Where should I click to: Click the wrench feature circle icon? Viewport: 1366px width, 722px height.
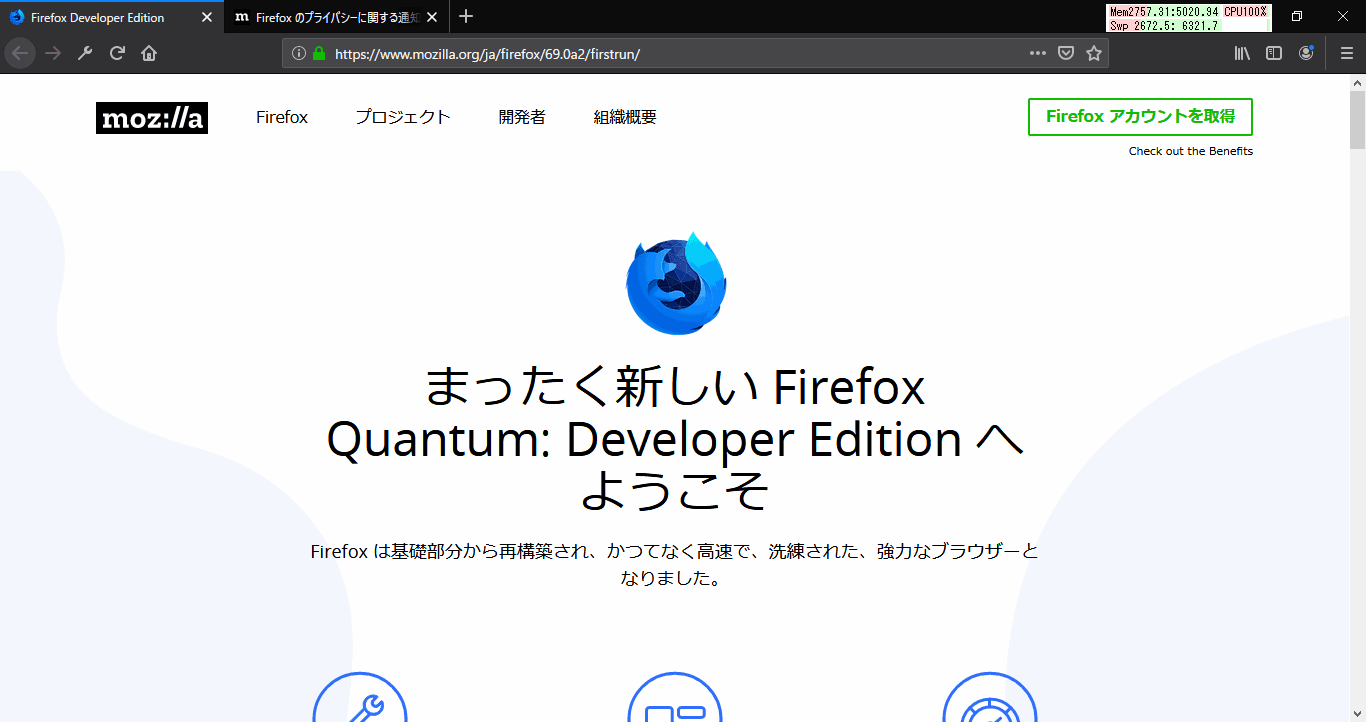360,697
